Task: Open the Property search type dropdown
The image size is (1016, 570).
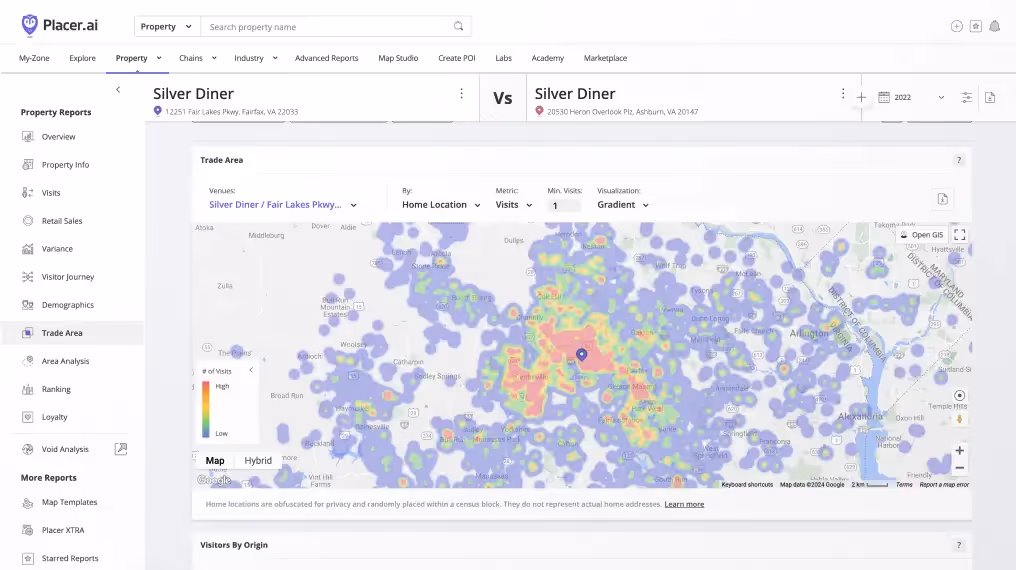Action: tap(167, 27)
